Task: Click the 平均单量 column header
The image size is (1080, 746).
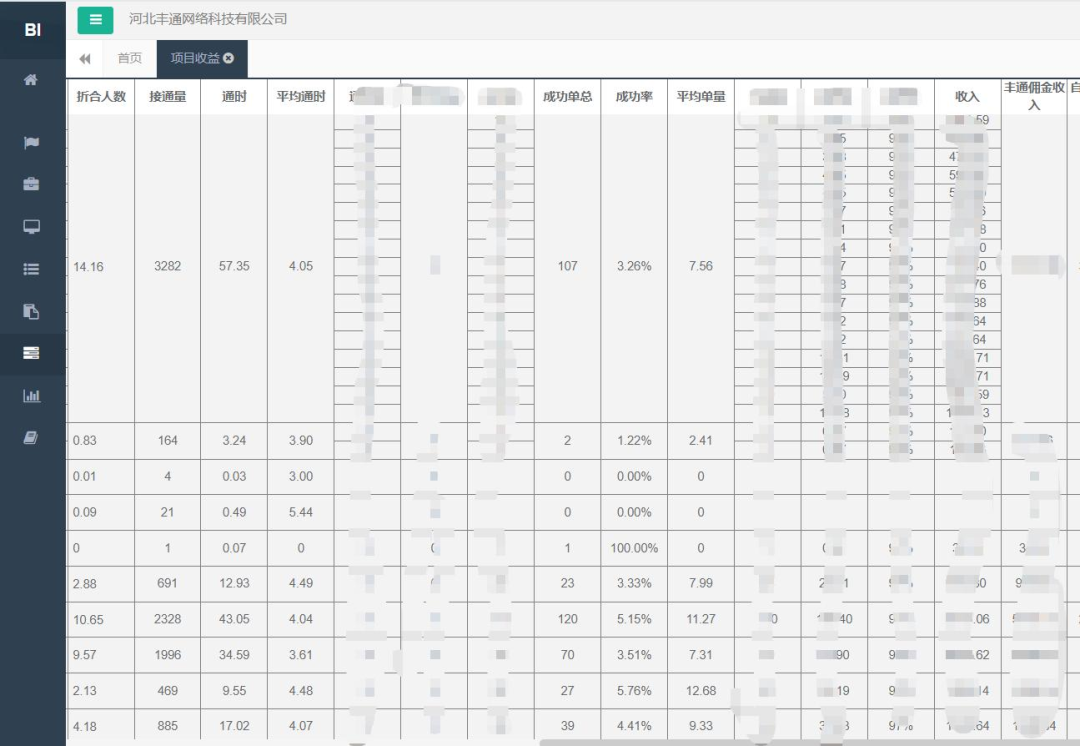Action: 701,96
